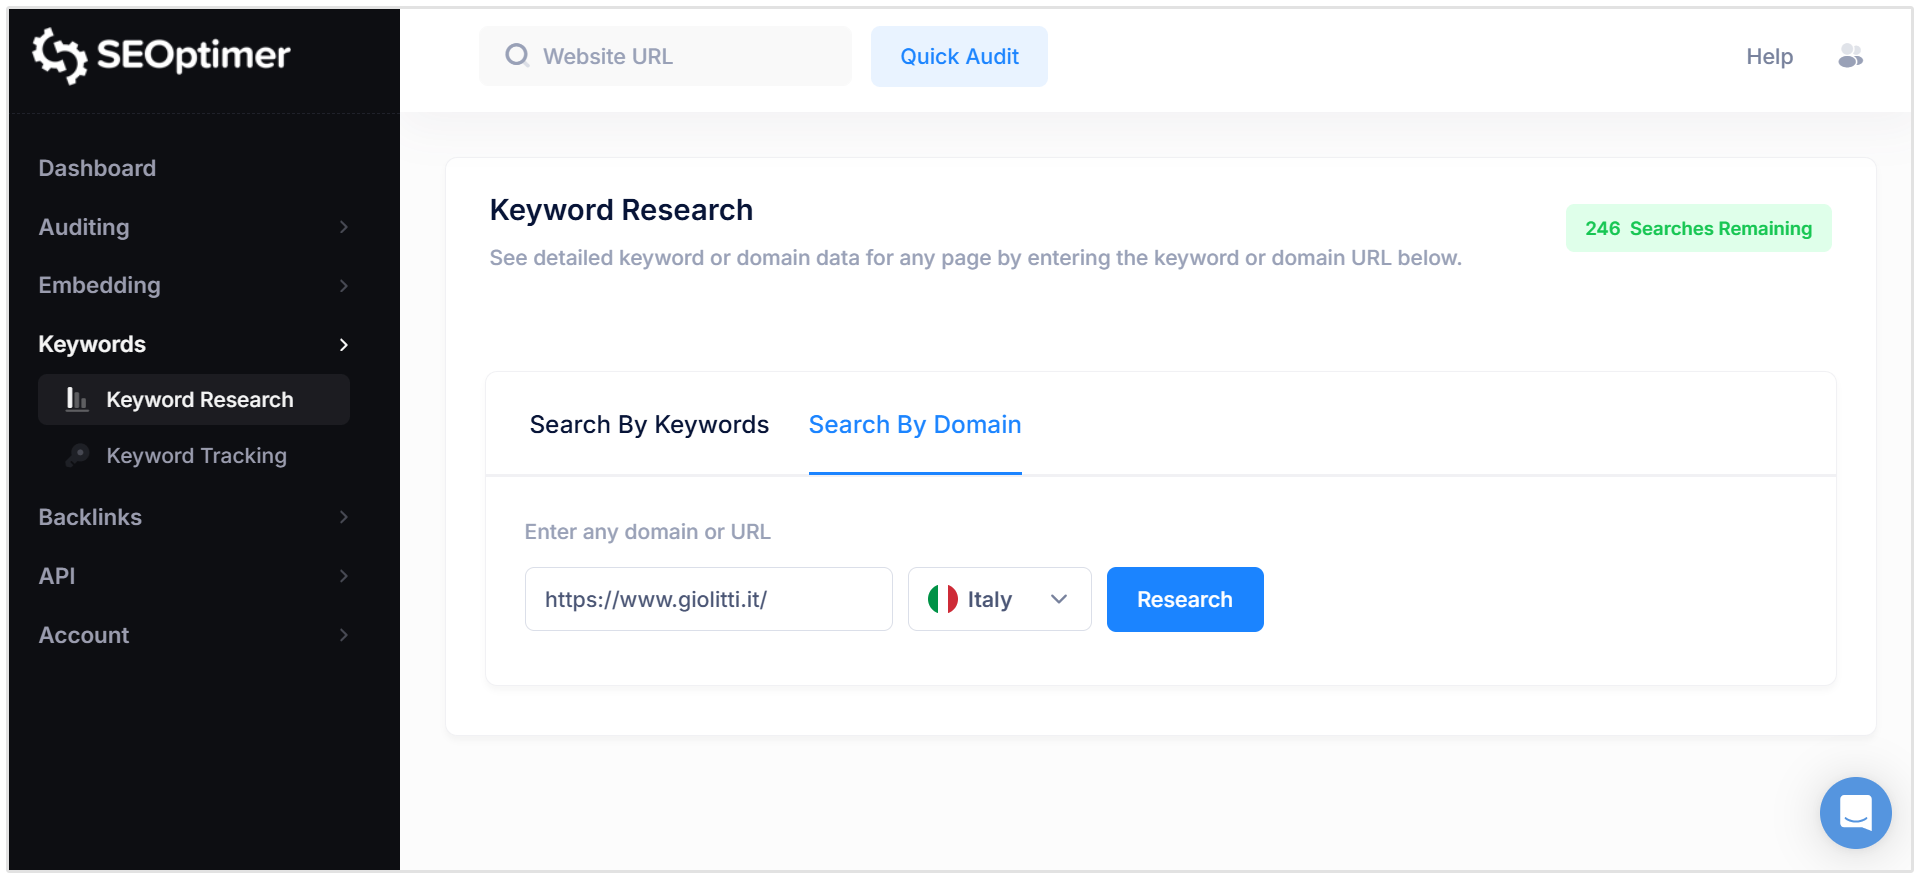Expand the Account menu chevron
The image size is (1920, 880).
[344, 635]
